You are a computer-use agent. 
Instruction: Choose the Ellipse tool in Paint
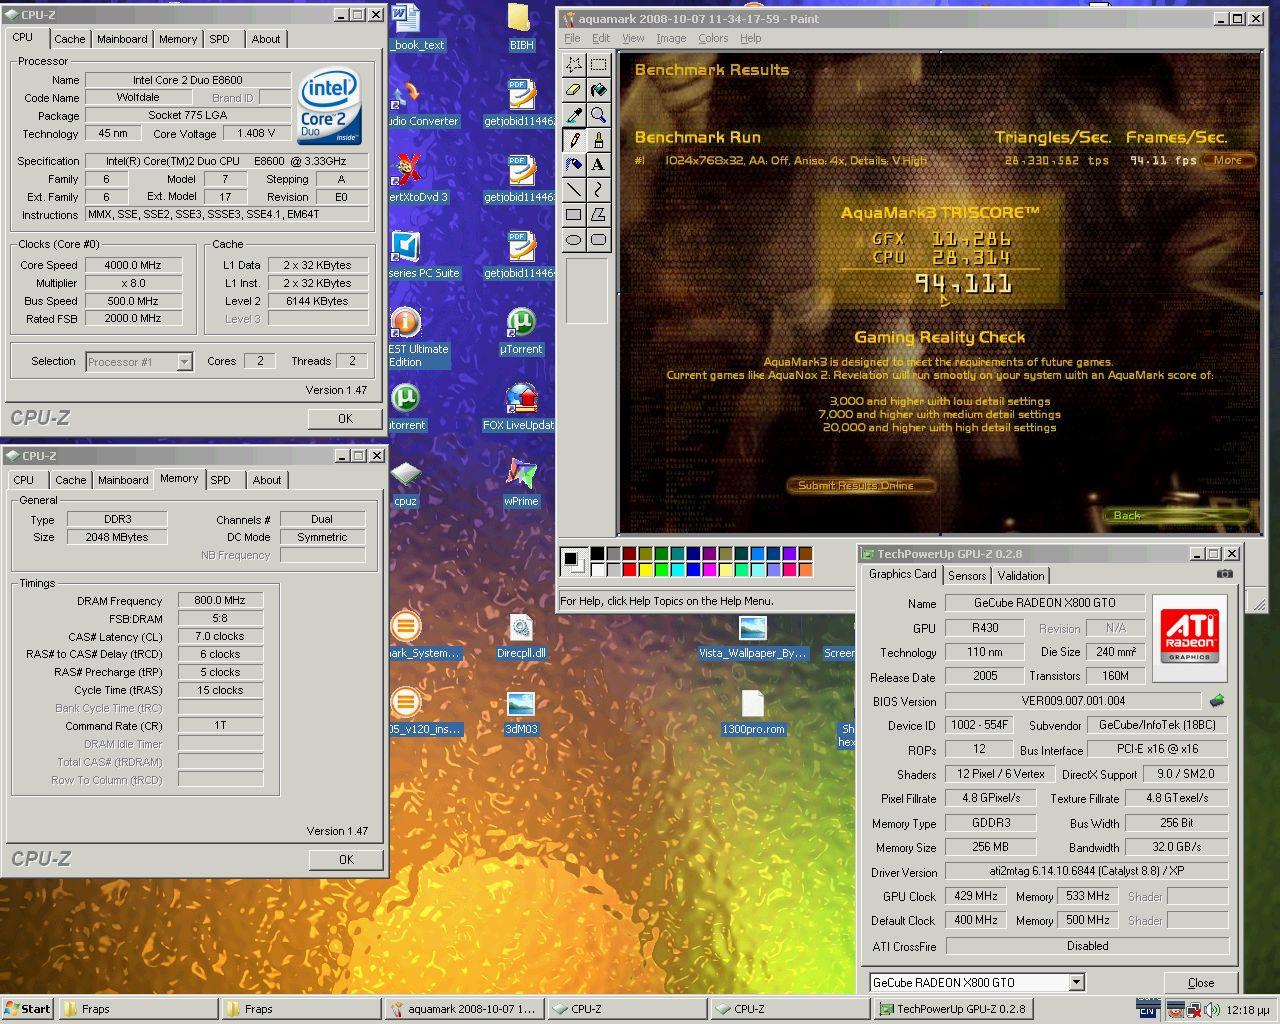(x=574, y=240)
